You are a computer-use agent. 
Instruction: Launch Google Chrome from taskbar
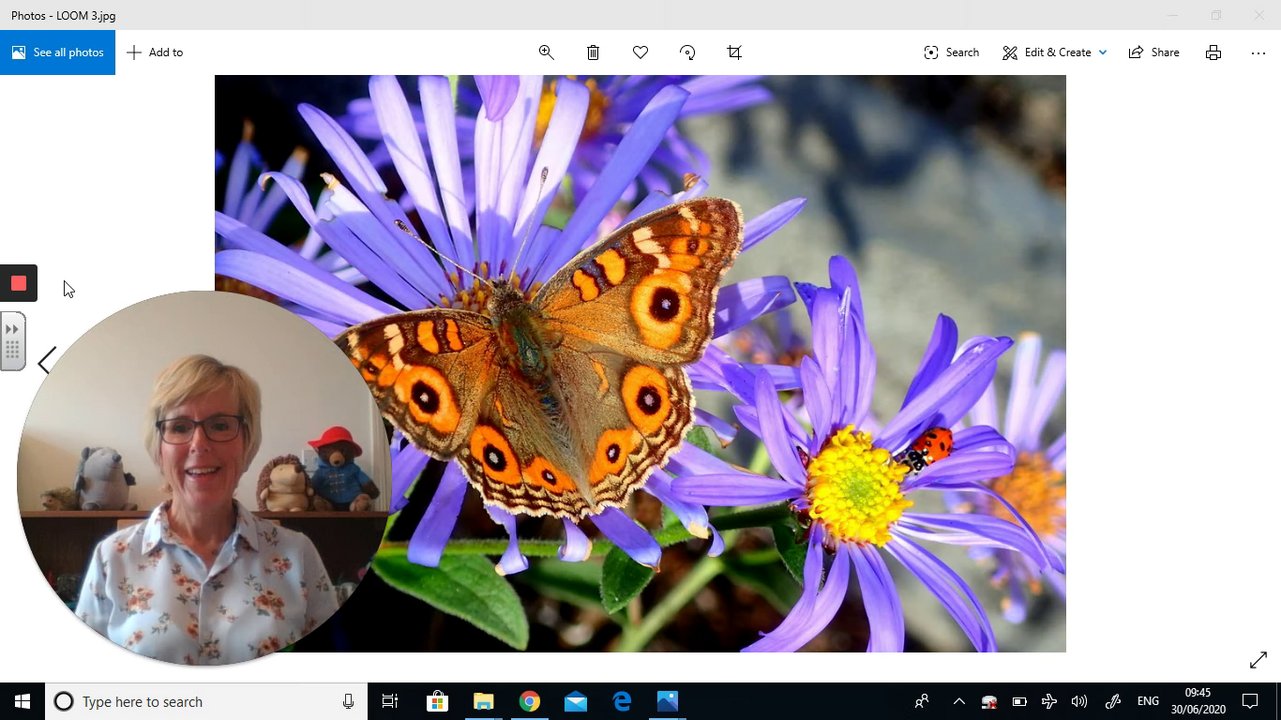point(529,701)
